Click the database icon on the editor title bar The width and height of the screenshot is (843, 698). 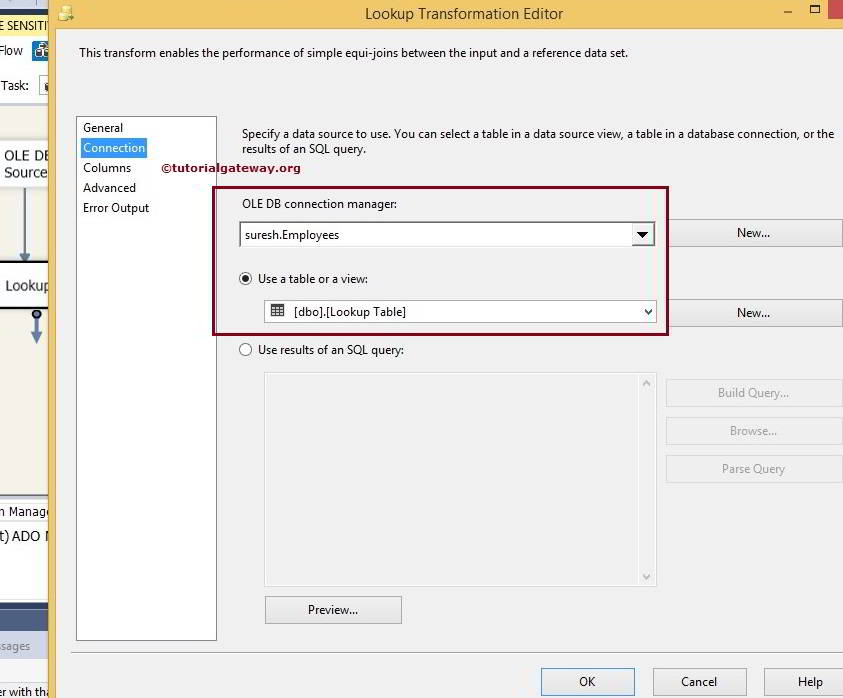click(66, 14)
